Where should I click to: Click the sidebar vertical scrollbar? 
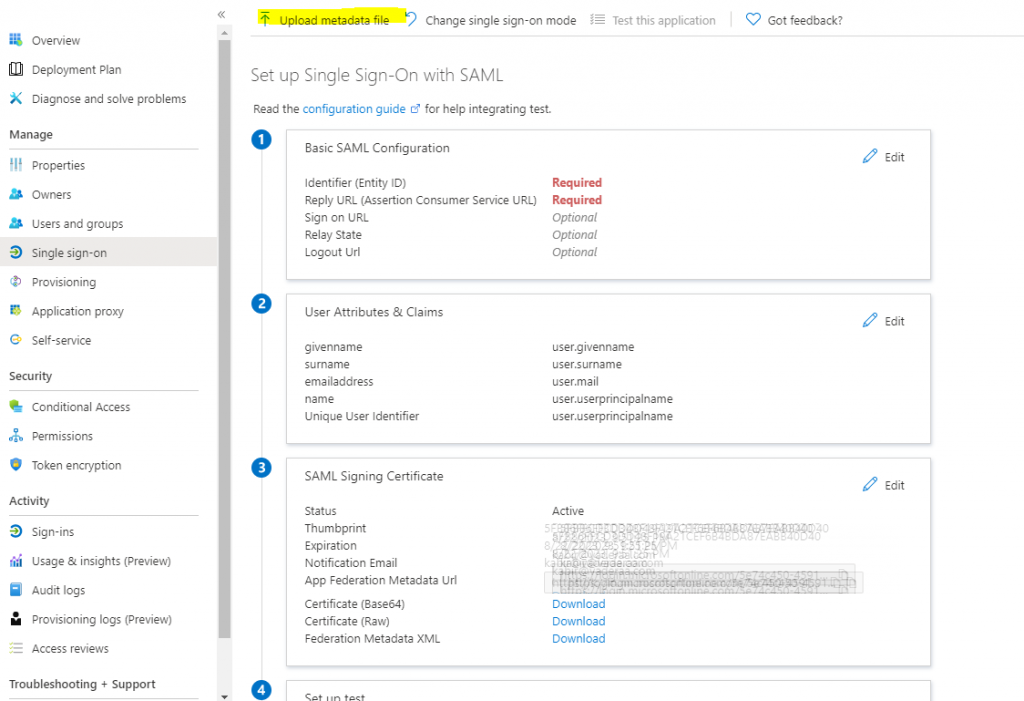pyautogui.click(x=224, y=340)
